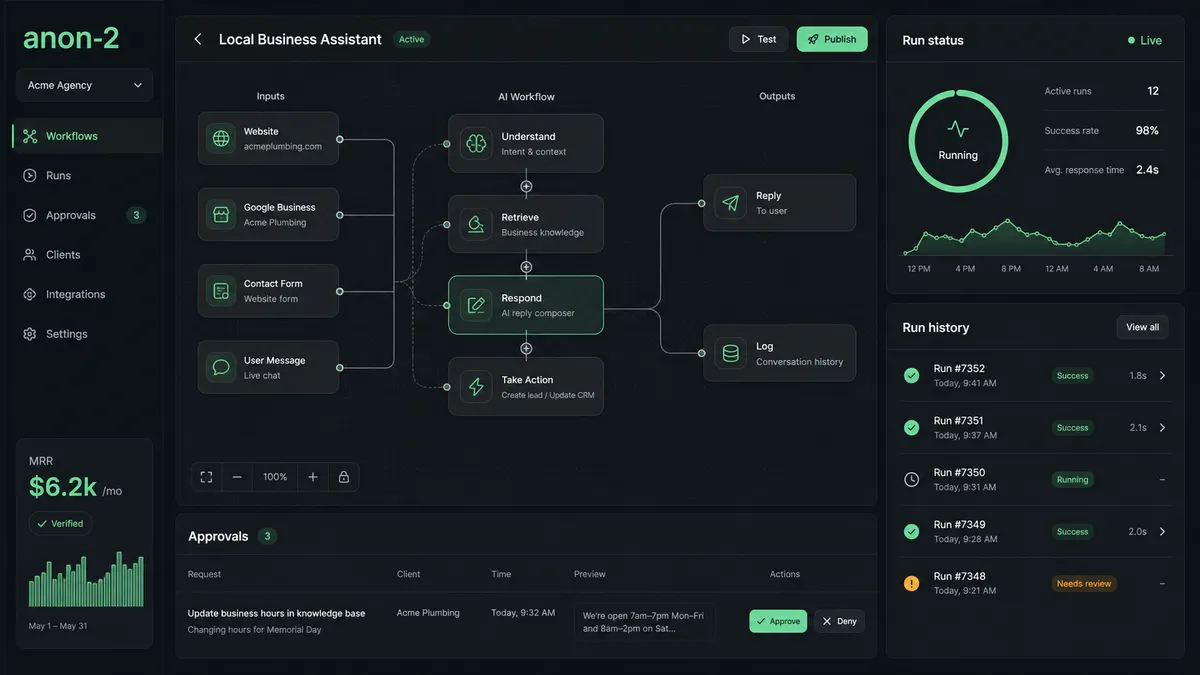
Task: Open Settings in the sidebar
Action: click(x=87, y=334)
